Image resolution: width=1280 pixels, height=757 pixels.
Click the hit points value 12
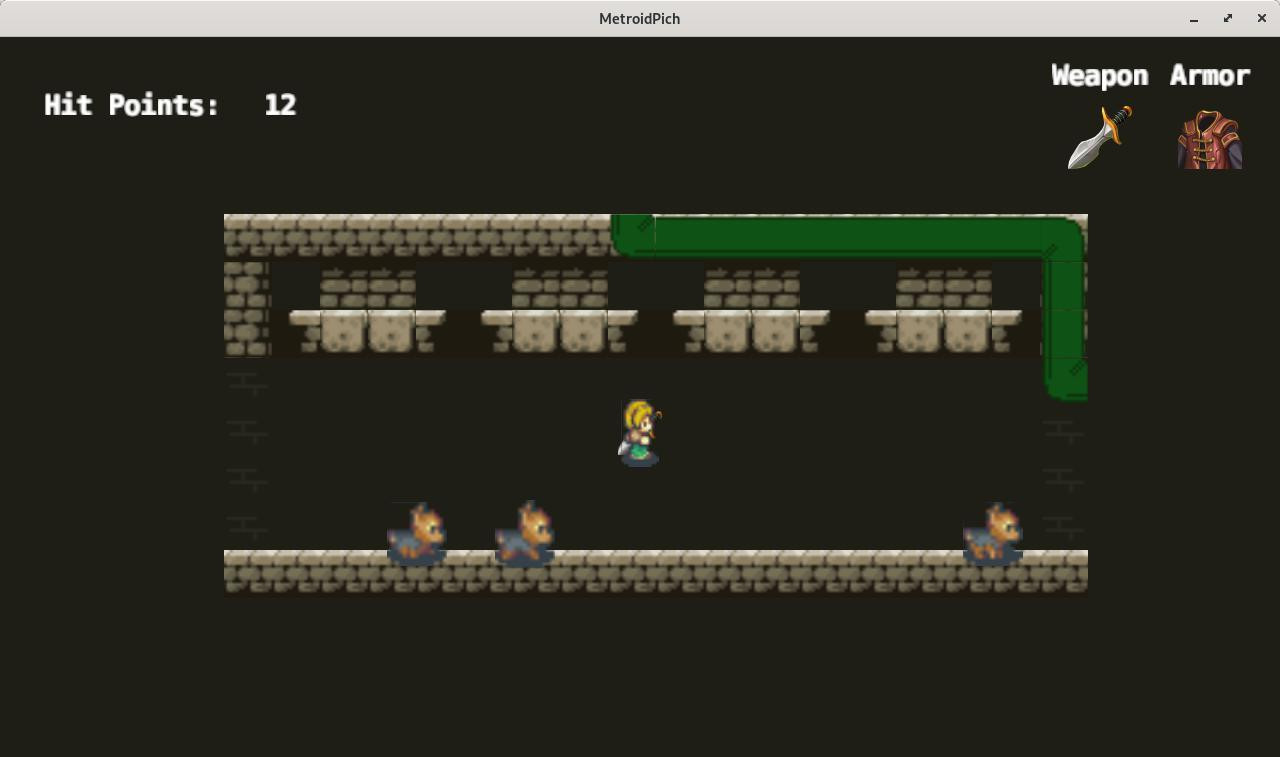pyautogui.click(x=280, y=105)
